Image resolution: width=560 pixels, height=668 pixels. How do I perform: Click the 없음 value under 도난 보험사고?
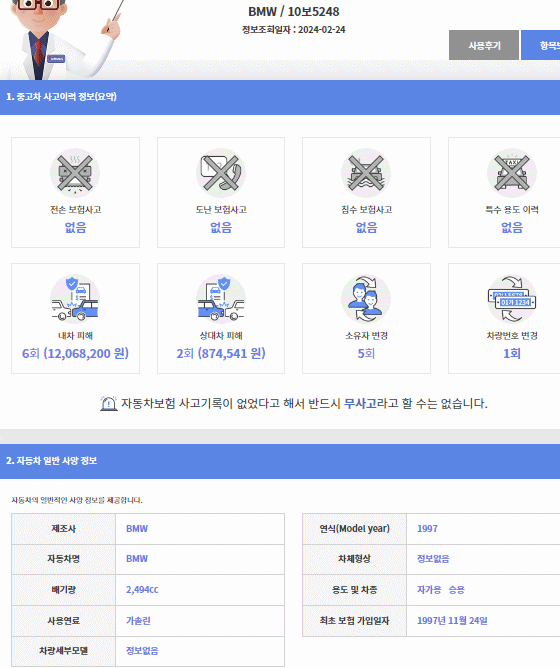click(x=221, y=227)
